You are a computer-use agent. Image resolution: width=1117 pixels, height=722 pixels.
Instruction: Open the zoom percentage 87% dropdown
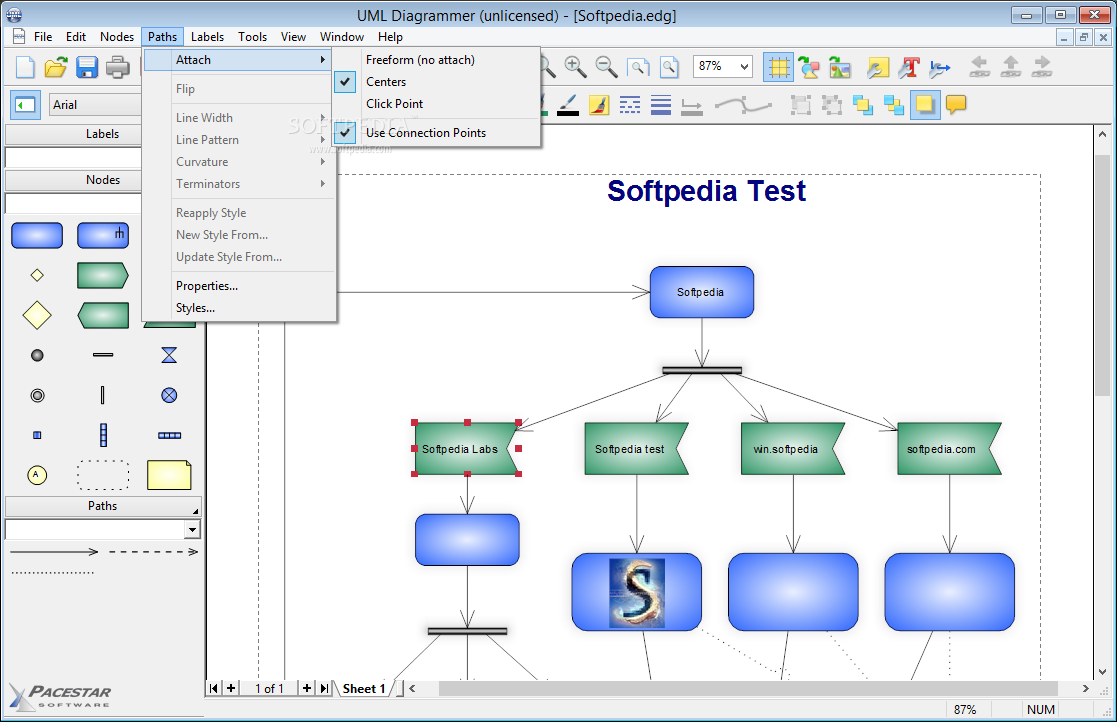coord(744,67)
